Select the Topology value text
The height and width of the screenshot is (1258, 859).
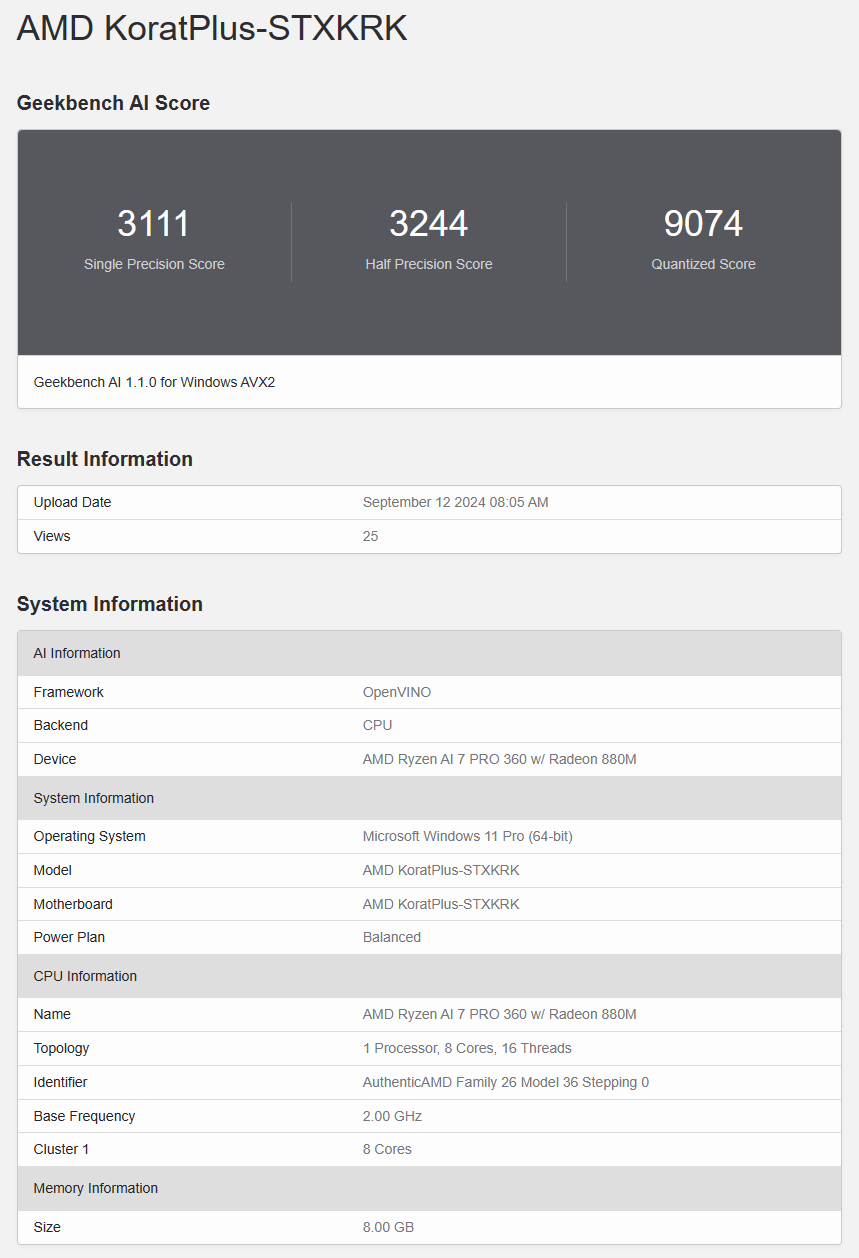[x=467, y=1048]
